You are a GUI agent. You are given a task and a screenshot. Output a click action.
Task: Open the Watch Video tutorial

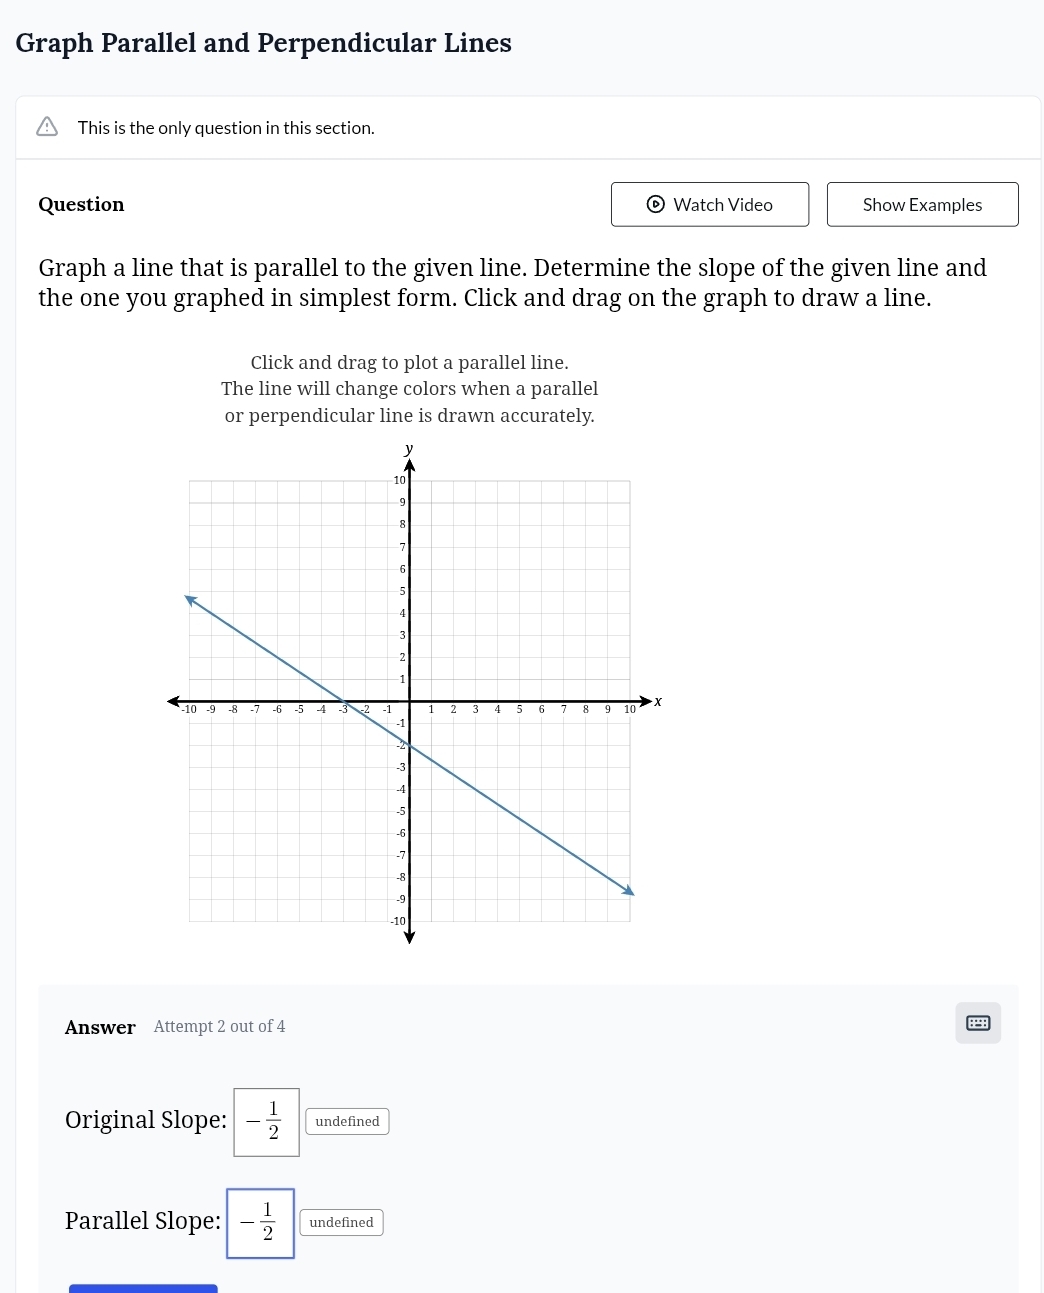710,204
